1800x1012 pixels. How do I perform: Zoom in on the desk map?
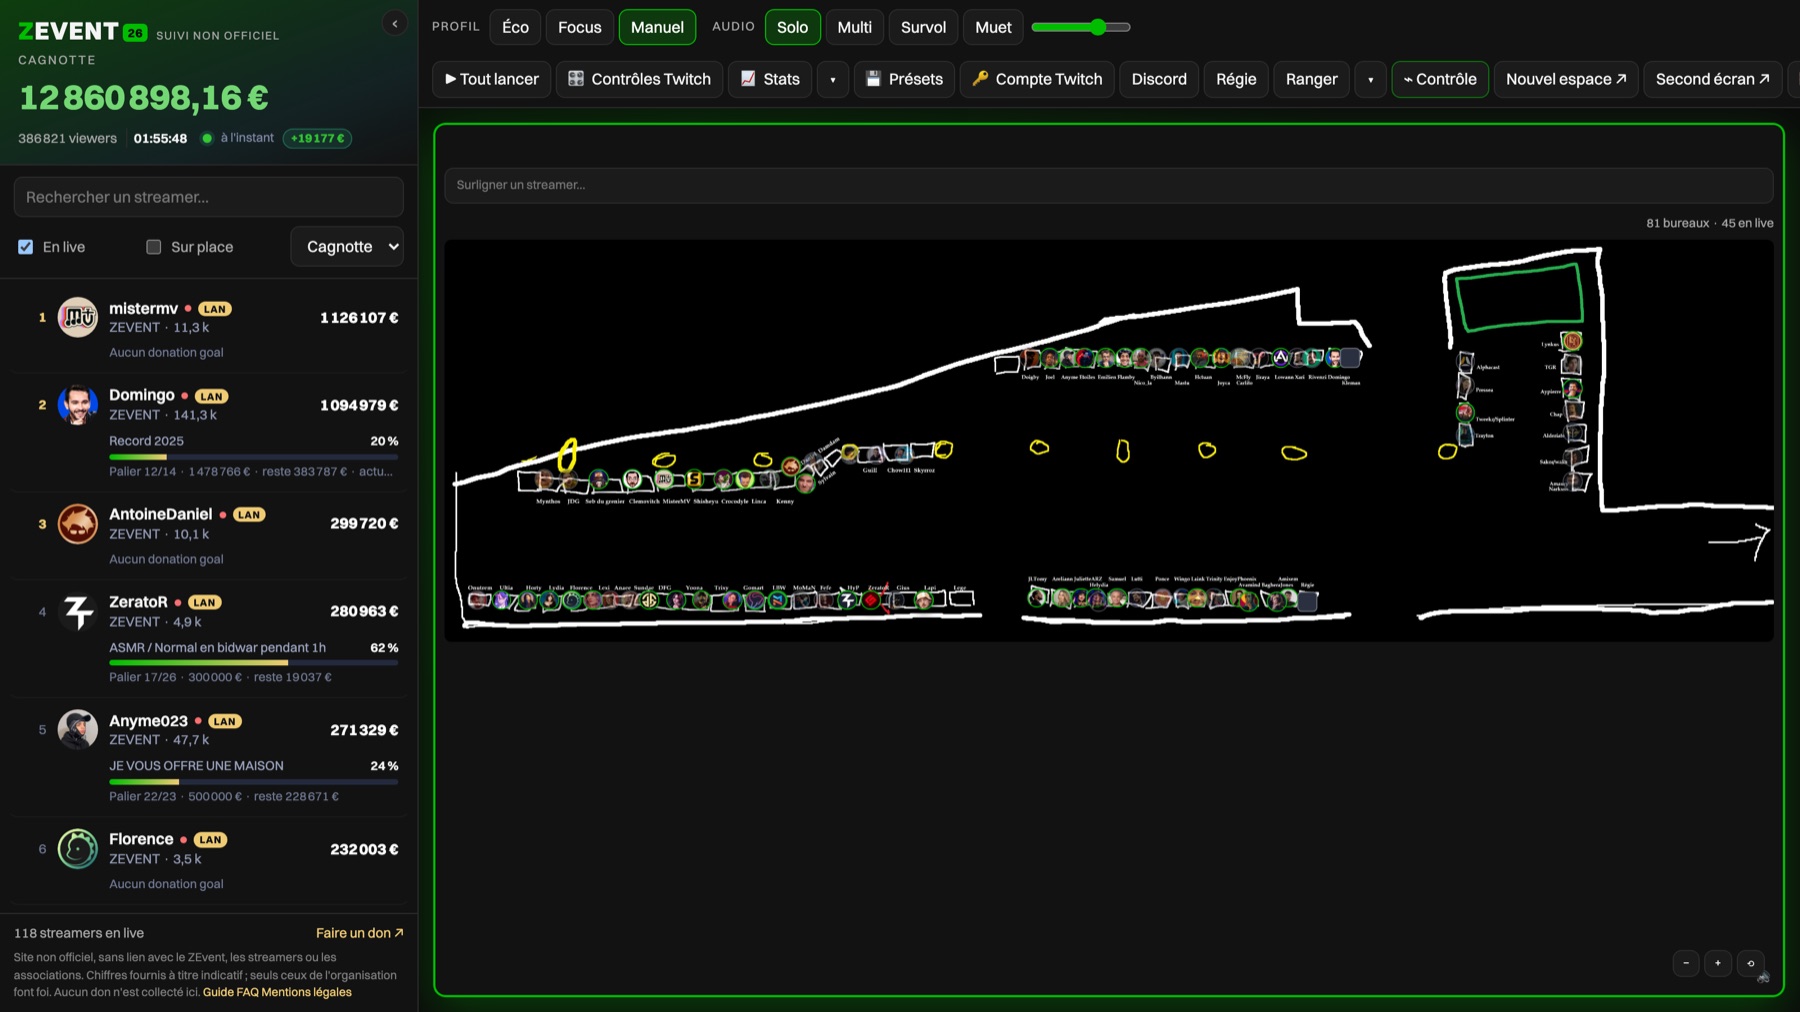click(1718, 963)
